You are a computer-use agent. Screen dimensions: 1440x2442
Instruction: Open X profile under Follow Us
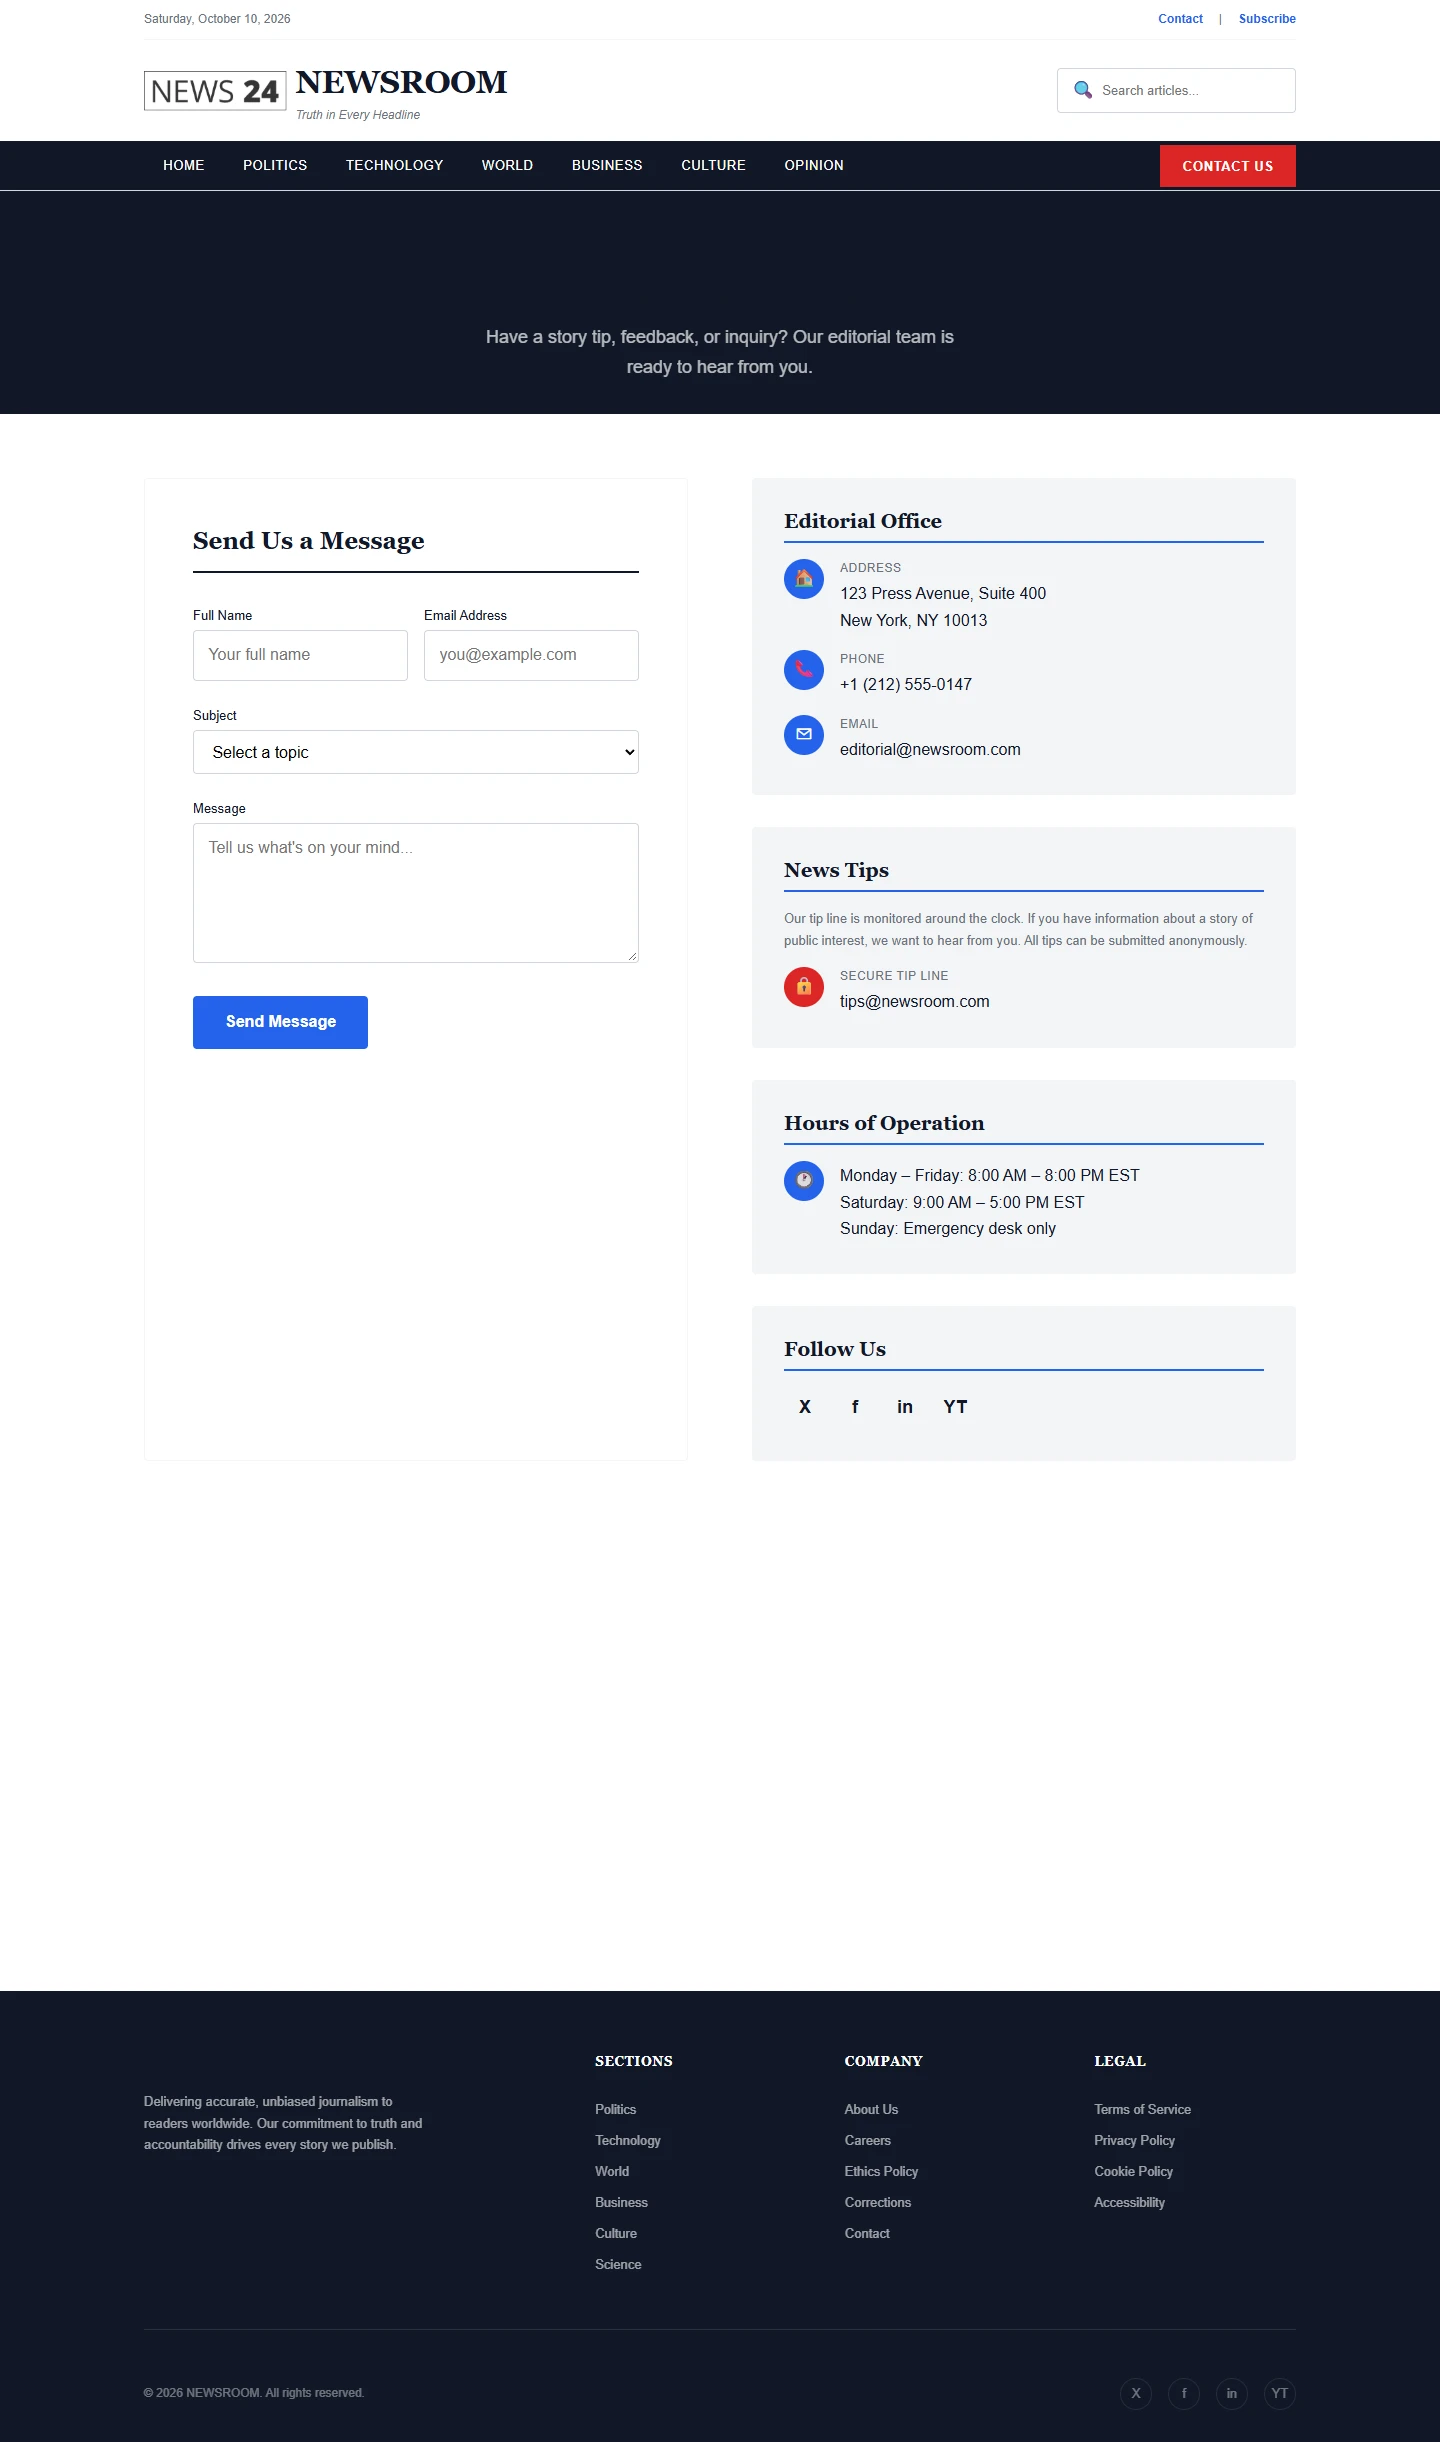point(805,1407)
